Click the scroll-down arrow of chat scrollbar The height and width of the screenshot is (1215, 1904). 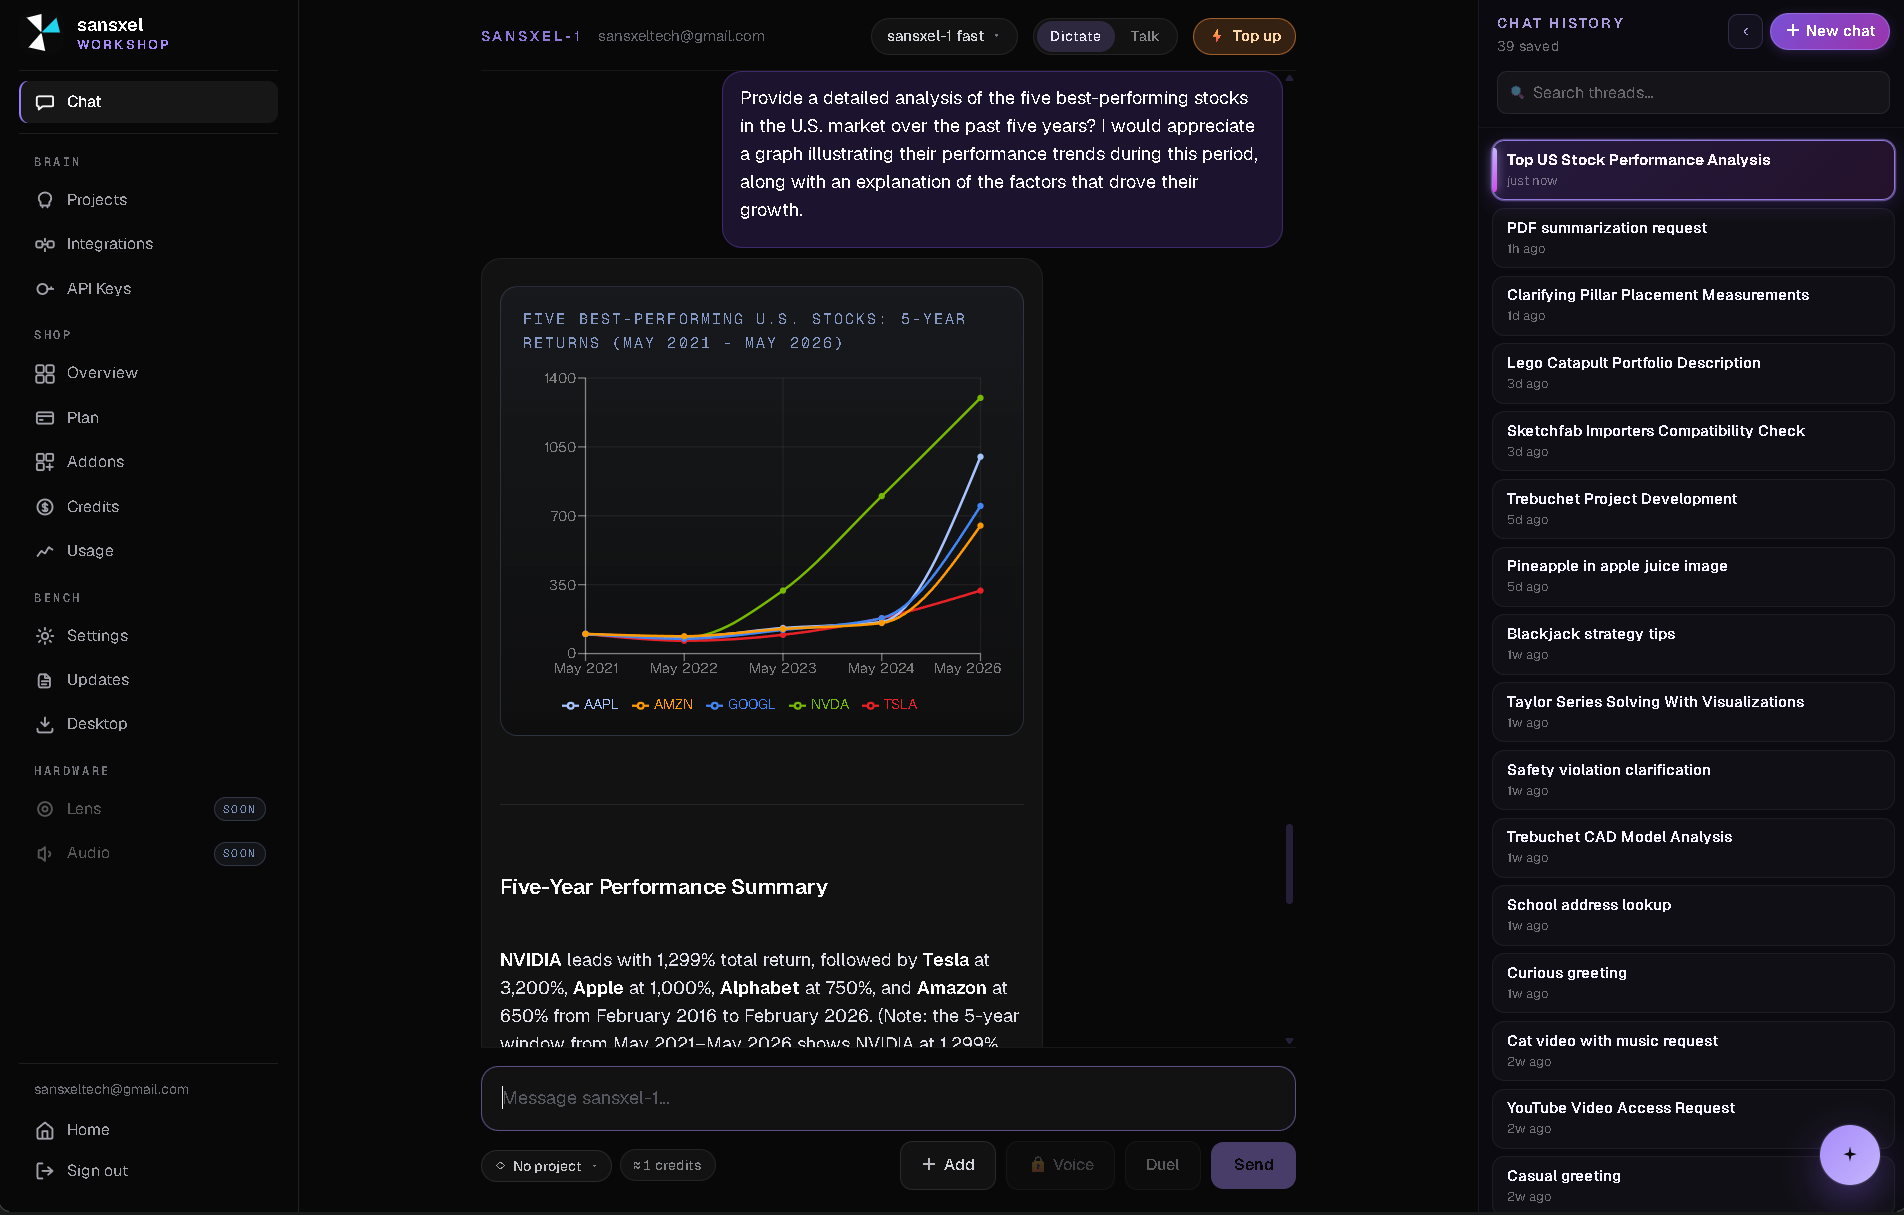(1289, 1041)
